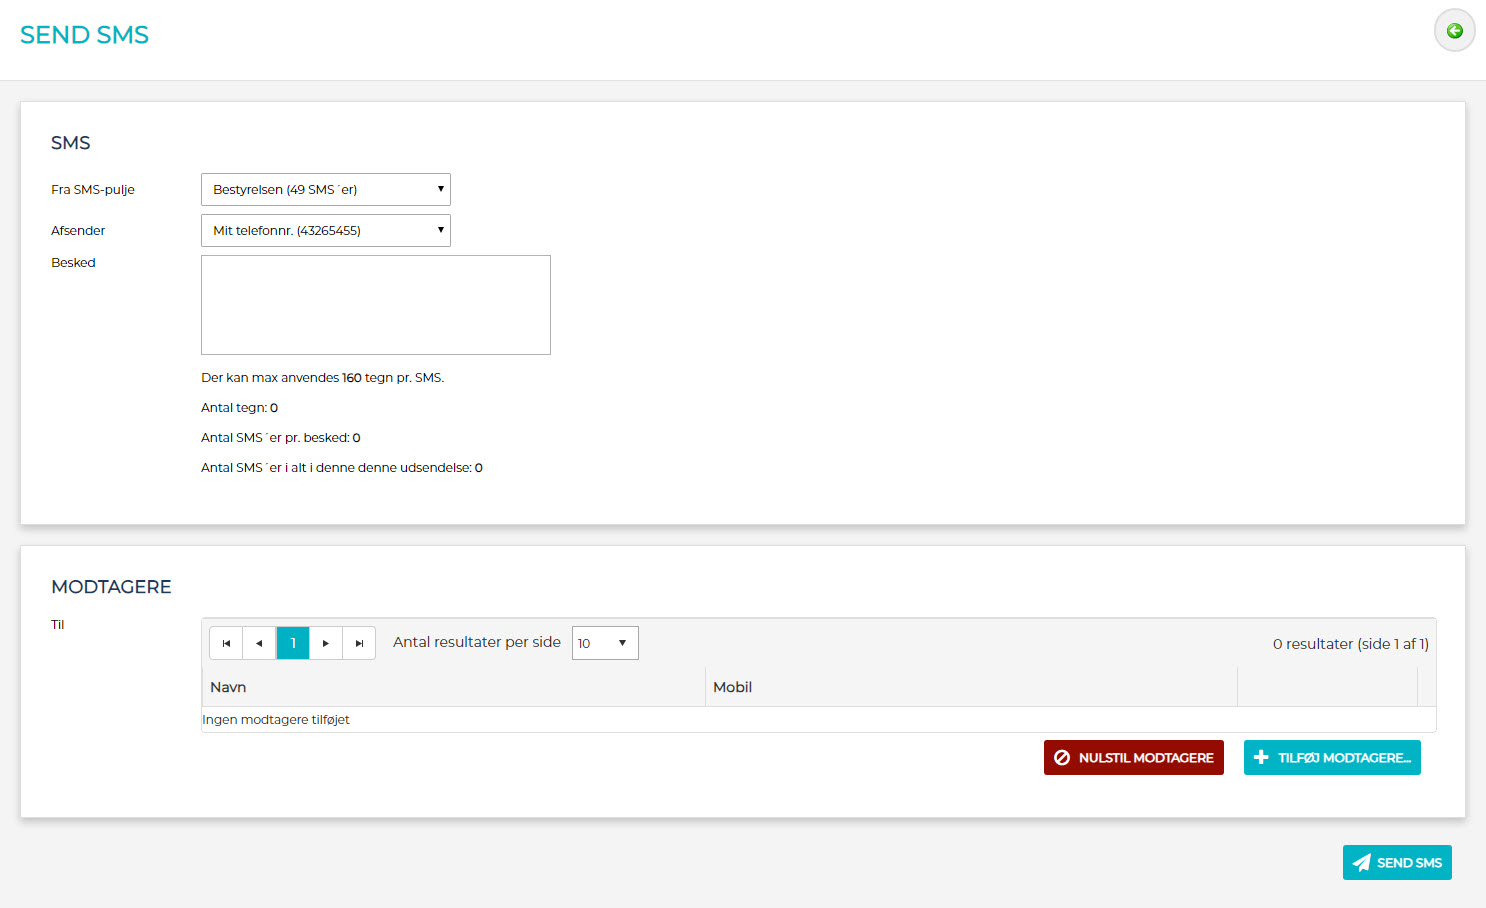Click the ban icon on Nulstil Modtagere
Screen dimensions: 1486x908
(x=1062, y=758)
